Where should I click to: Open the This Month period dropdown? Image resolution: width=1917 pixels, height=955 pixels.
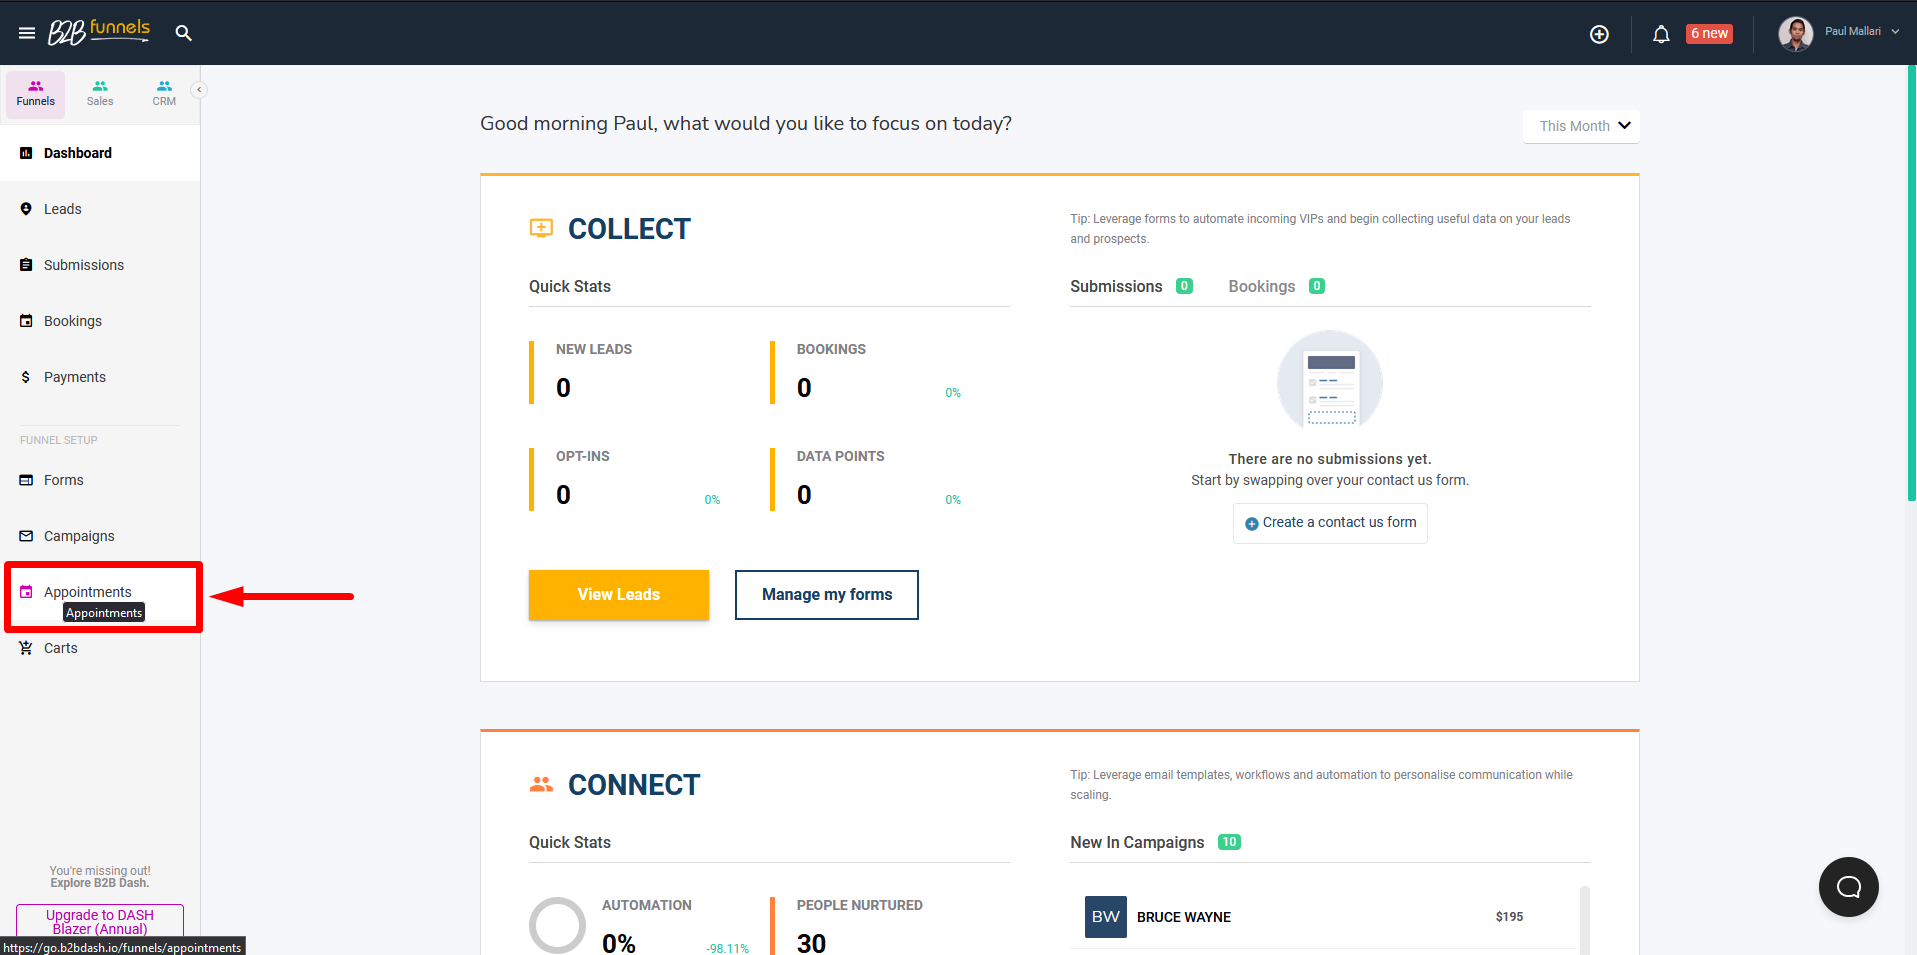tap(1581, 126)
